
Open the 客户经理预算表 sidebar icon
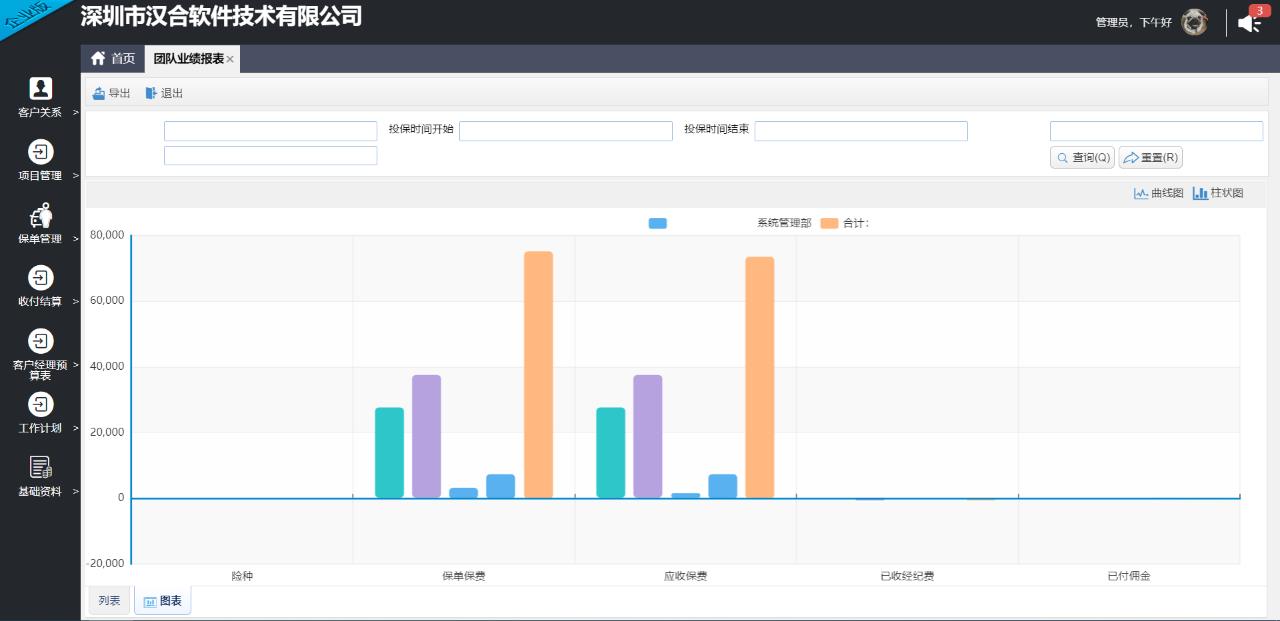40,341
